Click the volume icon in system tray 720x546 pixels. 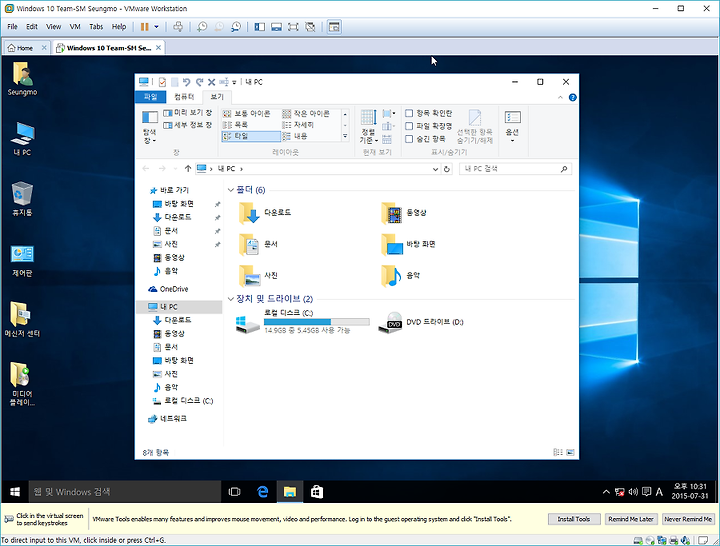click(x=633, y=492)
